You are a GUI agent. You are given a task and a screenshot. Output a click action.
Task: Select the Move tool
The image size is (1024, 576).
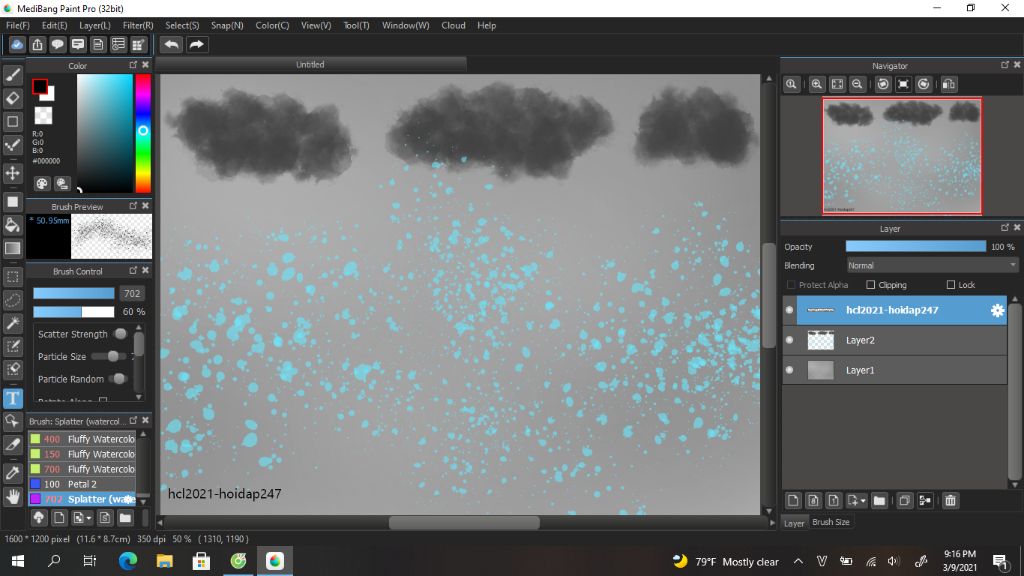tap(12, 173)
